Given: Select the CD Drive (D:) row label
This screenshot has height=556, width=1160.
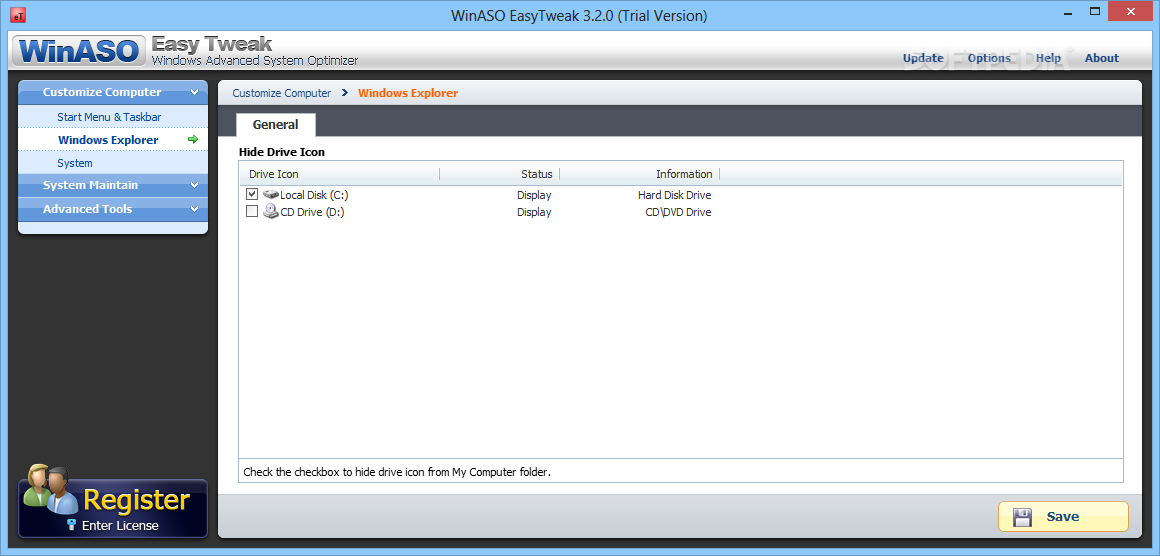Looking at the screenshot, I should click(312, 212).
